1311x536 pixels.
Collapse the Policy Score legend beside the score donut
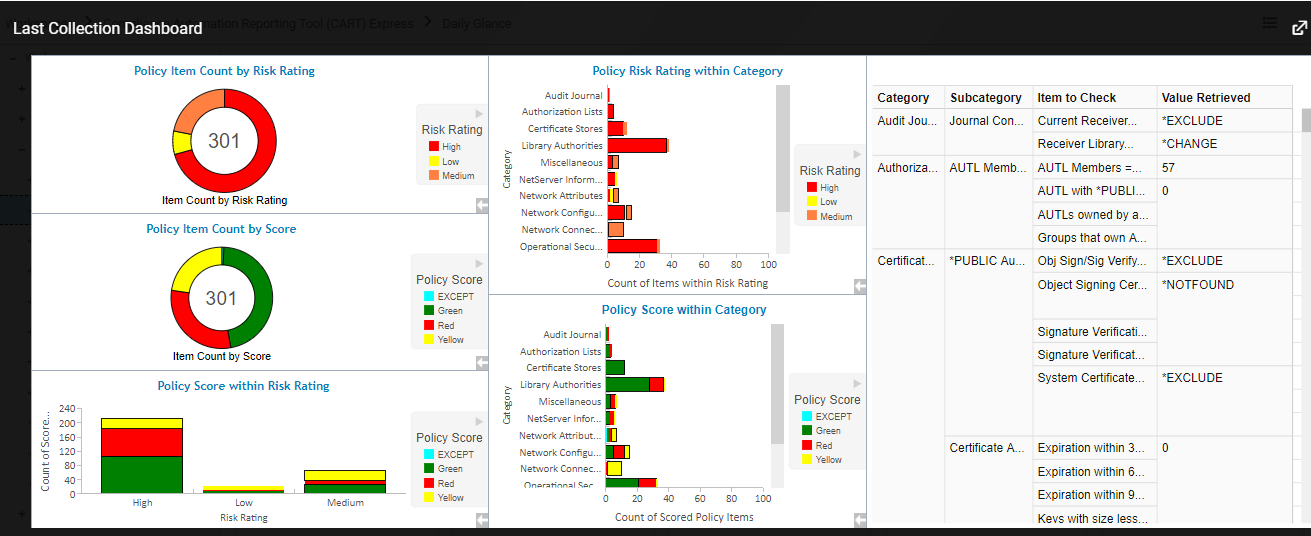coord(479,264)
